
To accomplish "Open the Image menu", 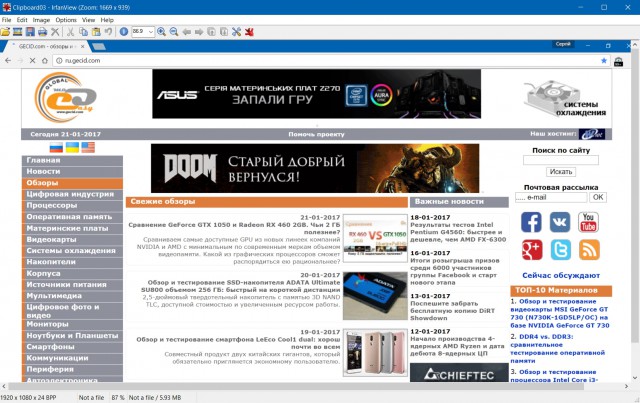I will 41,20.
